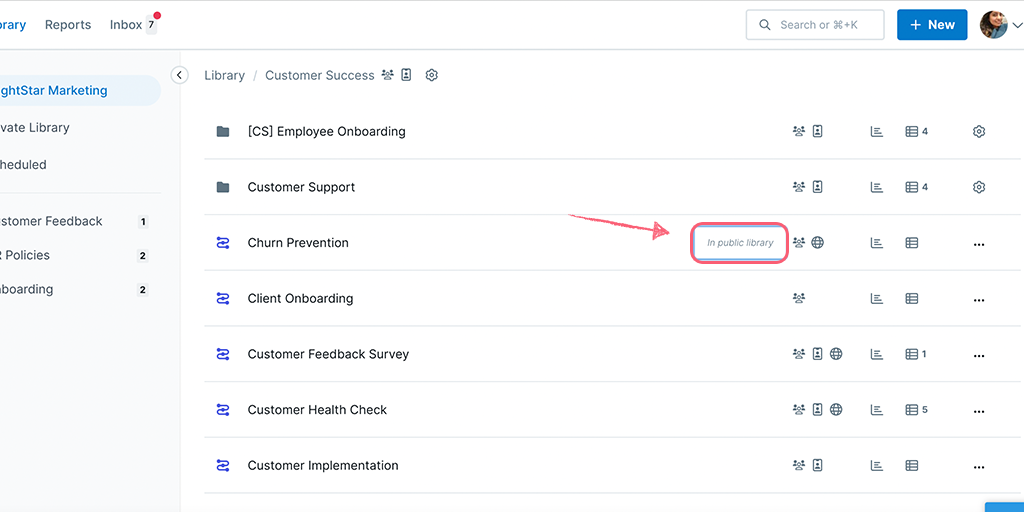The image size is (1024, 512).
Task: Open the Customer Support folder
Action: 301,187
